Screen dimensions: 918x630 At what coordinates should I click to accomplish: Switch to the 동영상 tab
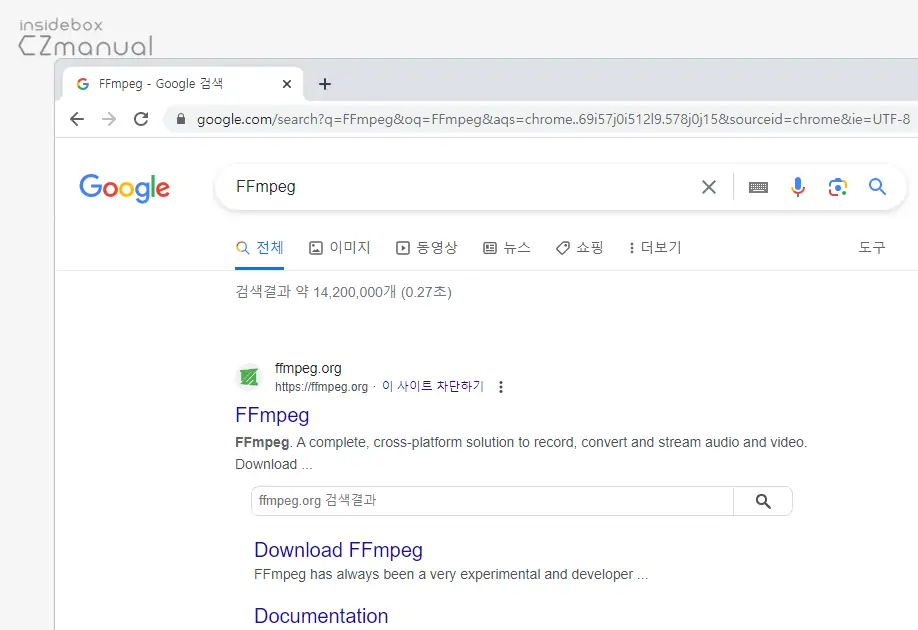pyautogui.click(x=426, y=248)
